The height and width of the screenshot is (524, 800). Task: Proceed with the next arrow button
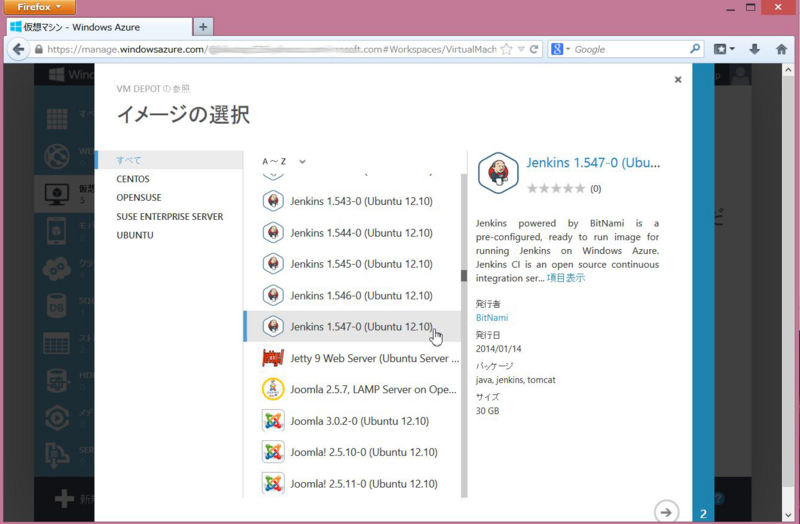[666, 512]
